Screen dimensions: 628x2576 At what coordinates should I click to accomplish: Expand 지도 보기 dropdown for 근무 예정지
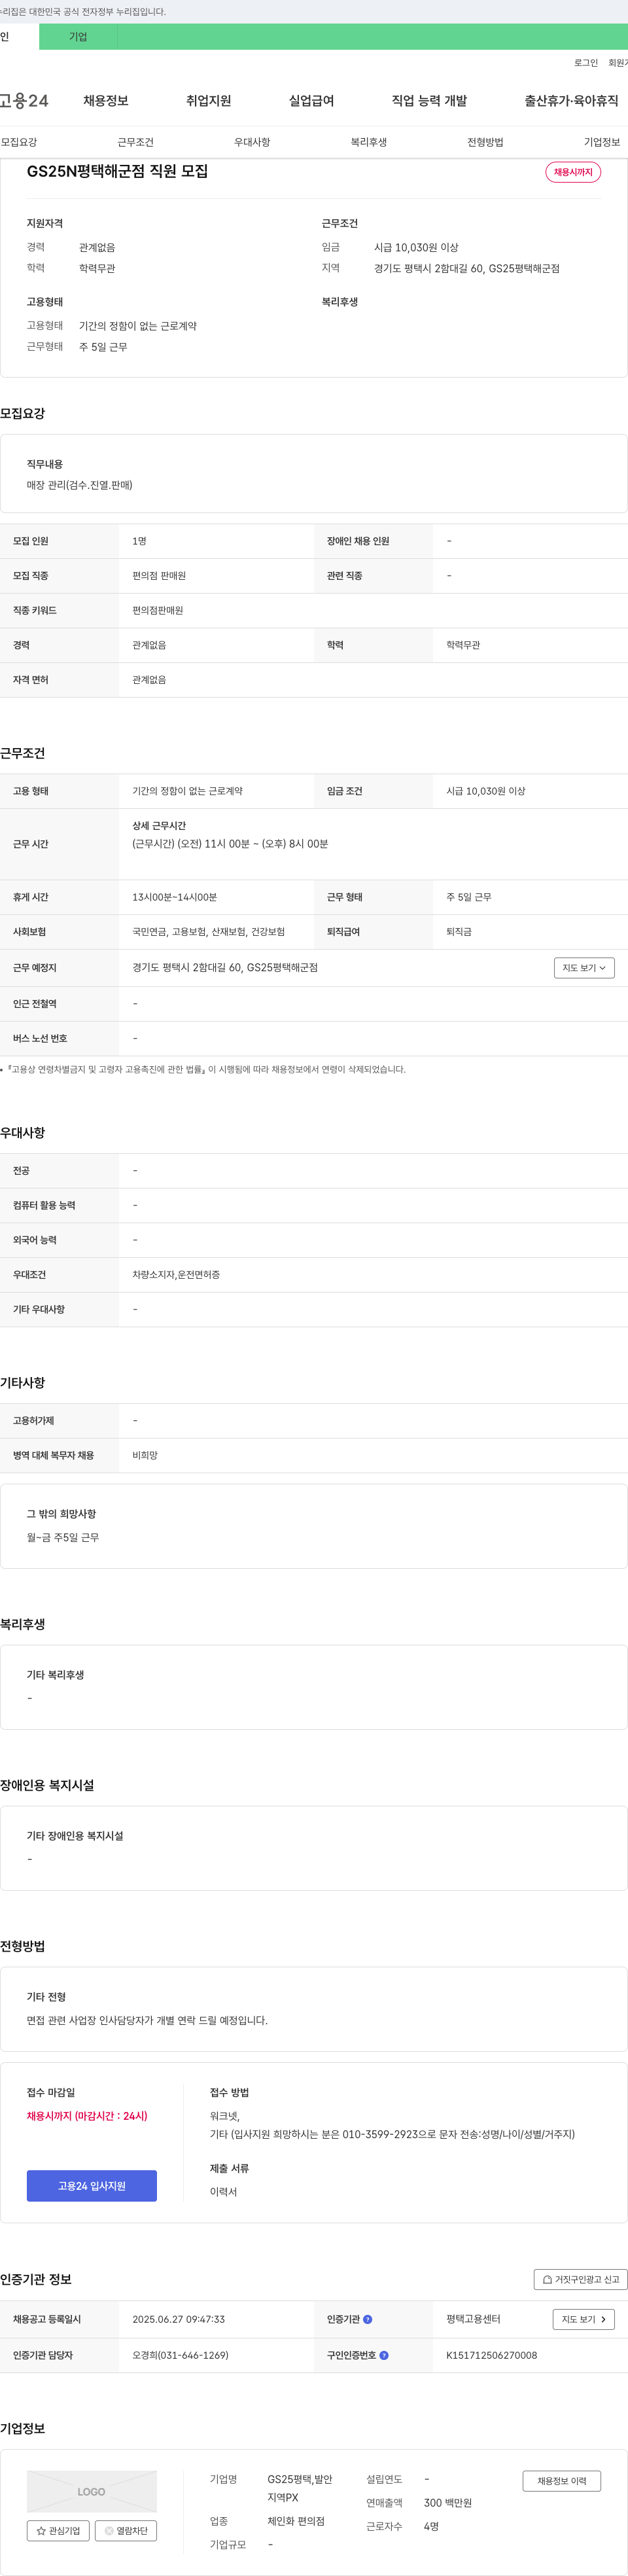coord(584,968)
